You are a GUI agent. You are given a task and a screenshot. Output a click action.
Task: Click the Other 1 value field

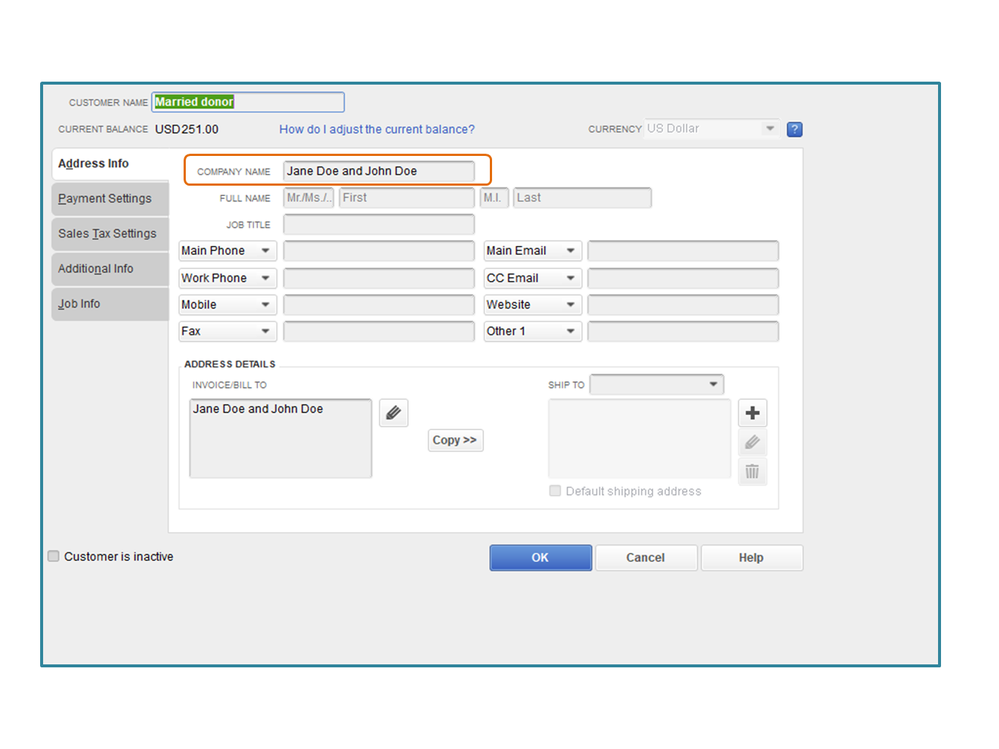tap(682, 331)
